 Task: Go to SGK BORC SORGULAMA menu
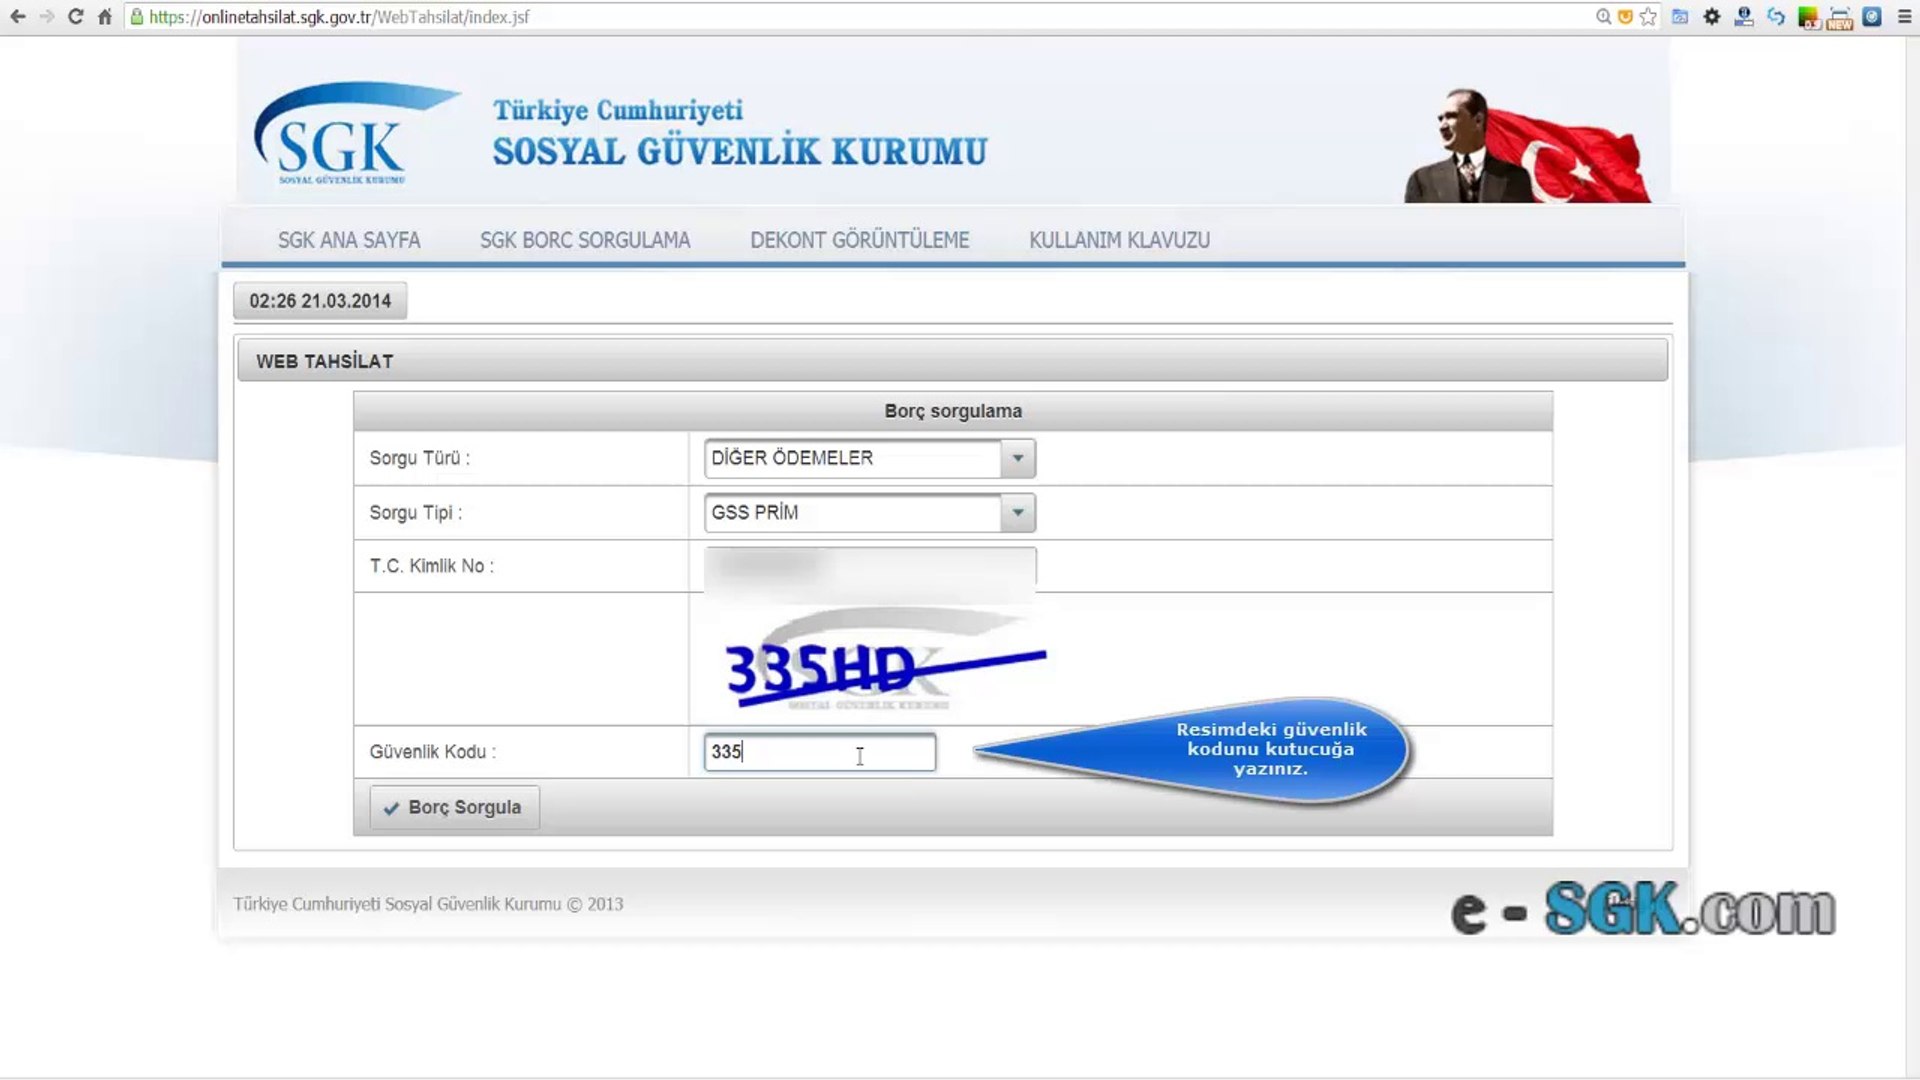click(585, 240)
